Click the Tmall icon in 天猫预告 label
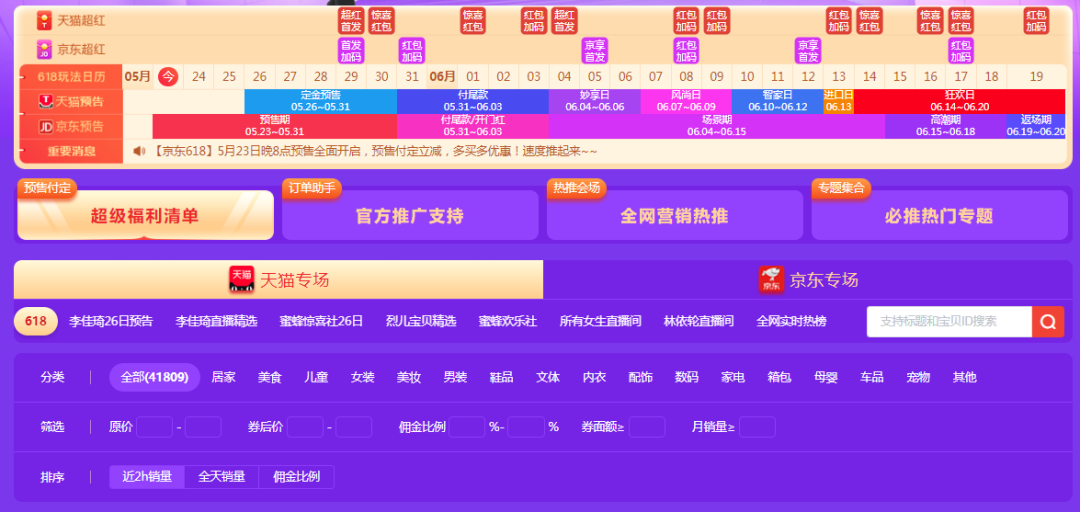This screenshot has height=512, width=1080. tap(45, 101)
